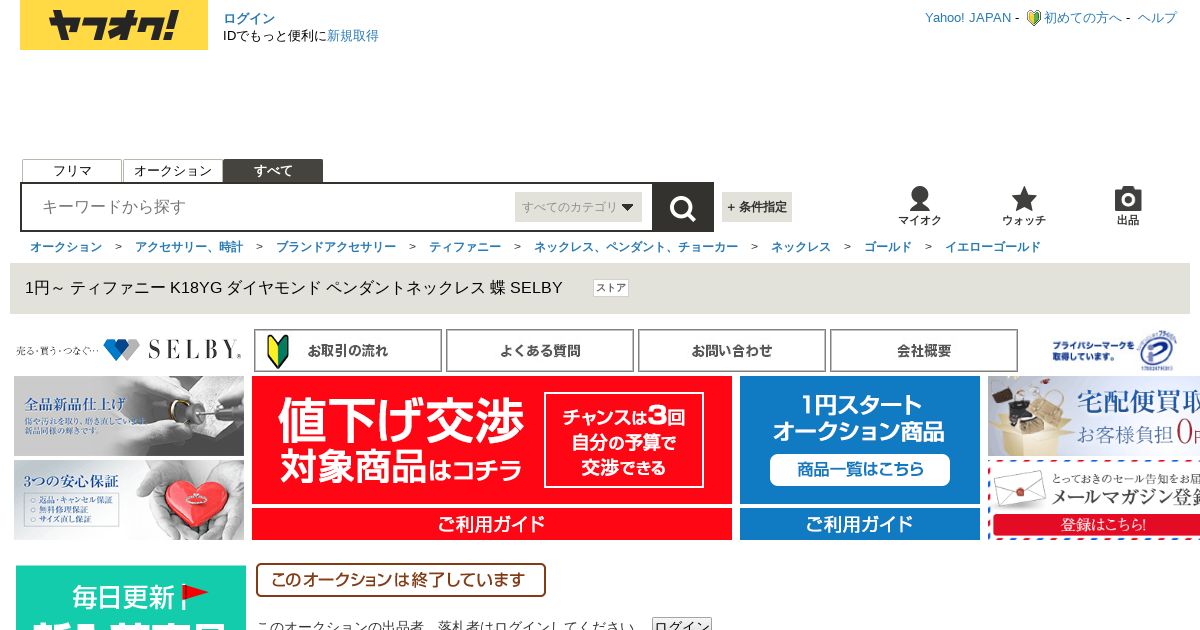Click red ご利用ガイド button
This screenshot has height=630, width=1200.
click(492, 524)
